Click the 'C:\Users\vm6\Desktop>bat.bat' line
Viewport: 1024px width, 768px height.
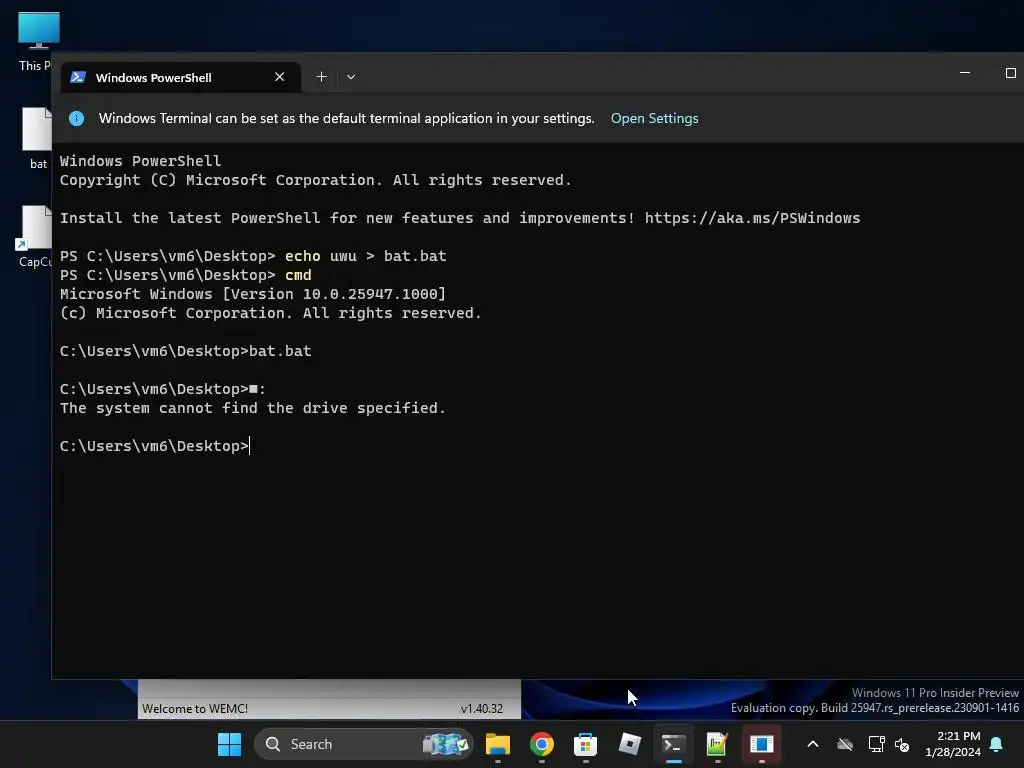pyautogui.click(x=185, y=351)
